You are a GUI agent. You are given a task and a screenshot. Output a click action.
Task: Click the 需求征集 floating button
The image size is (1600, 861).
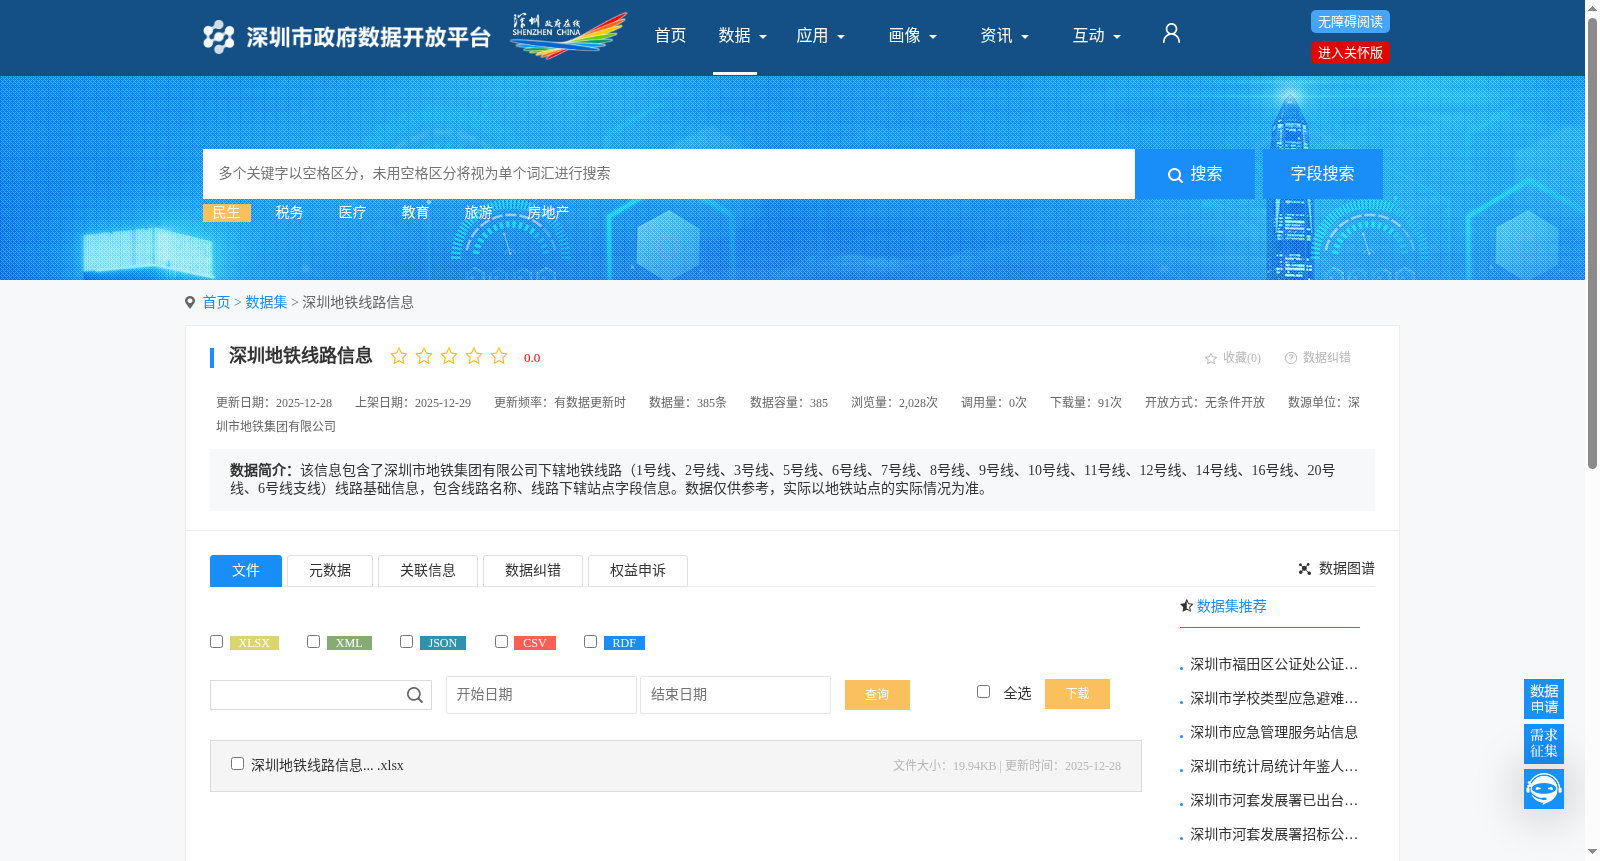pos(1544,743)
